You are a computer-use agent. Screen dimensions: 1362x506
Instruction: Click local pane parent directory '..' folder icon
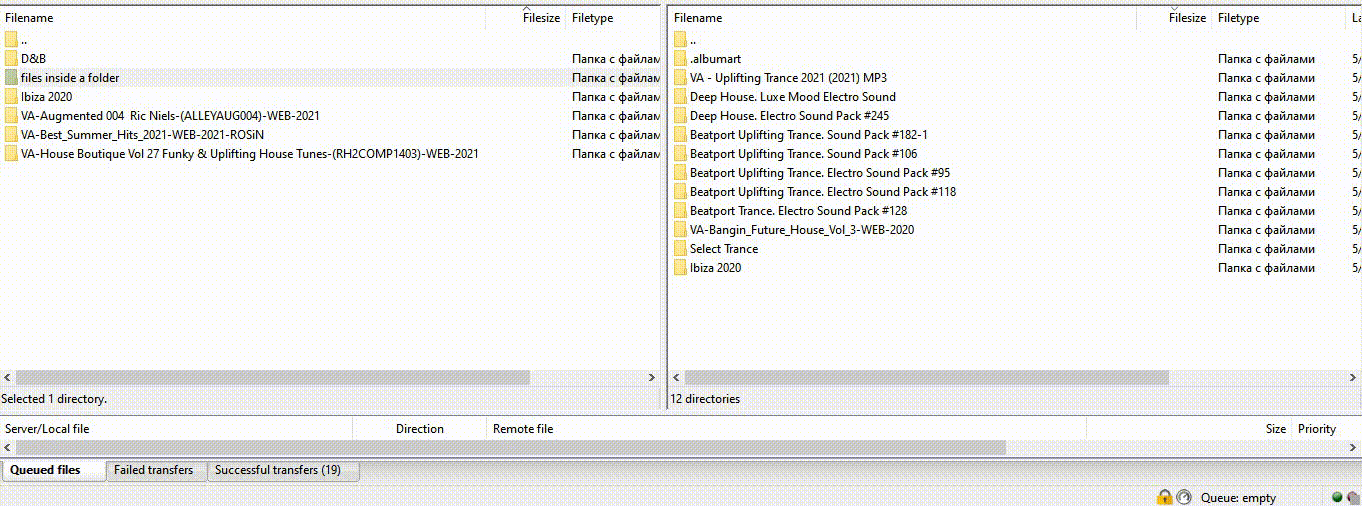[x=11, y=40]
